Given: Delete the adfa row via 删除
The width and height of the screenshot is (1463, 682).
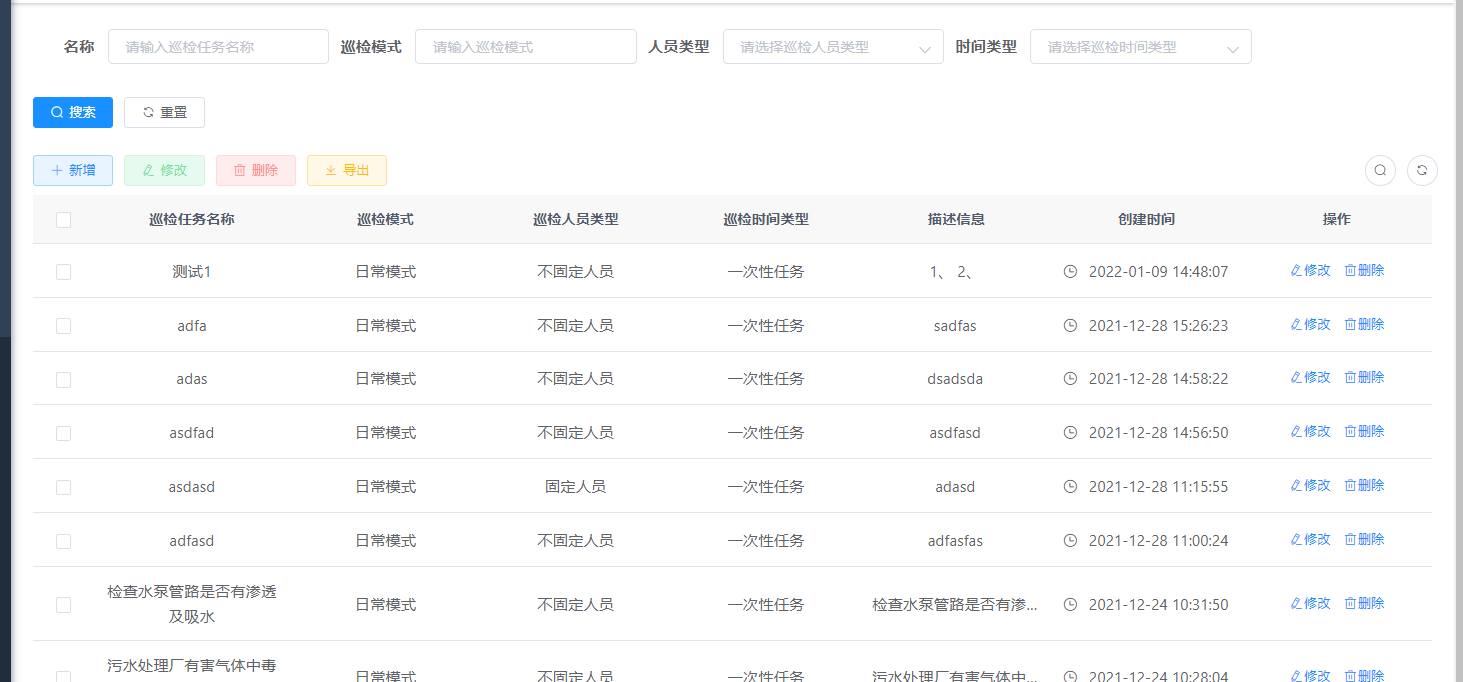Looking at the screenshot, I should pyautogui.click(x=1364, y=324).
